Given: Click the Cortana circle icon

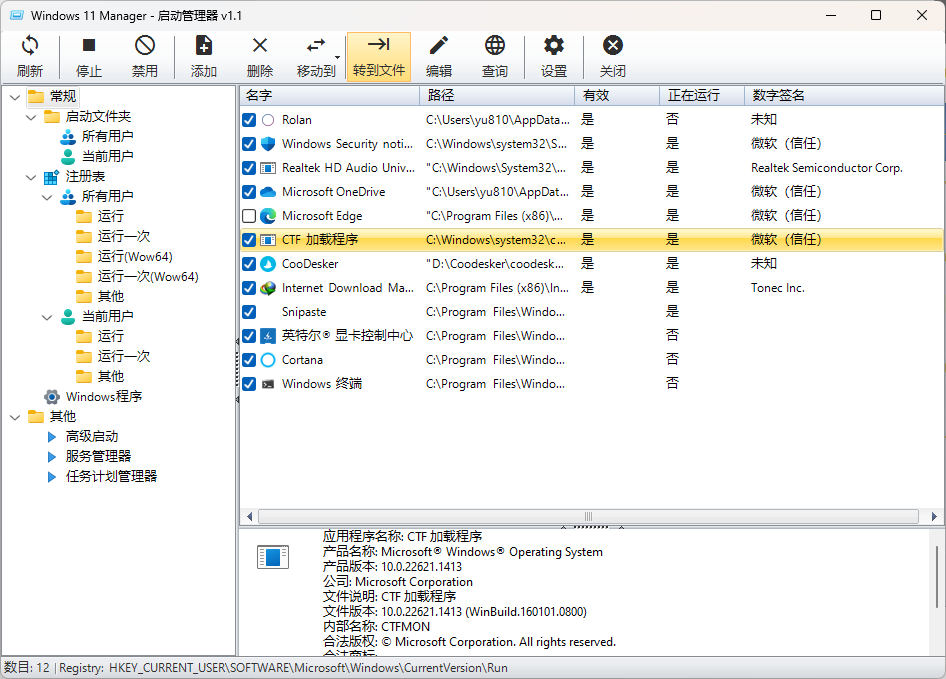Looking at the screenshot, I should coord(268,360).
